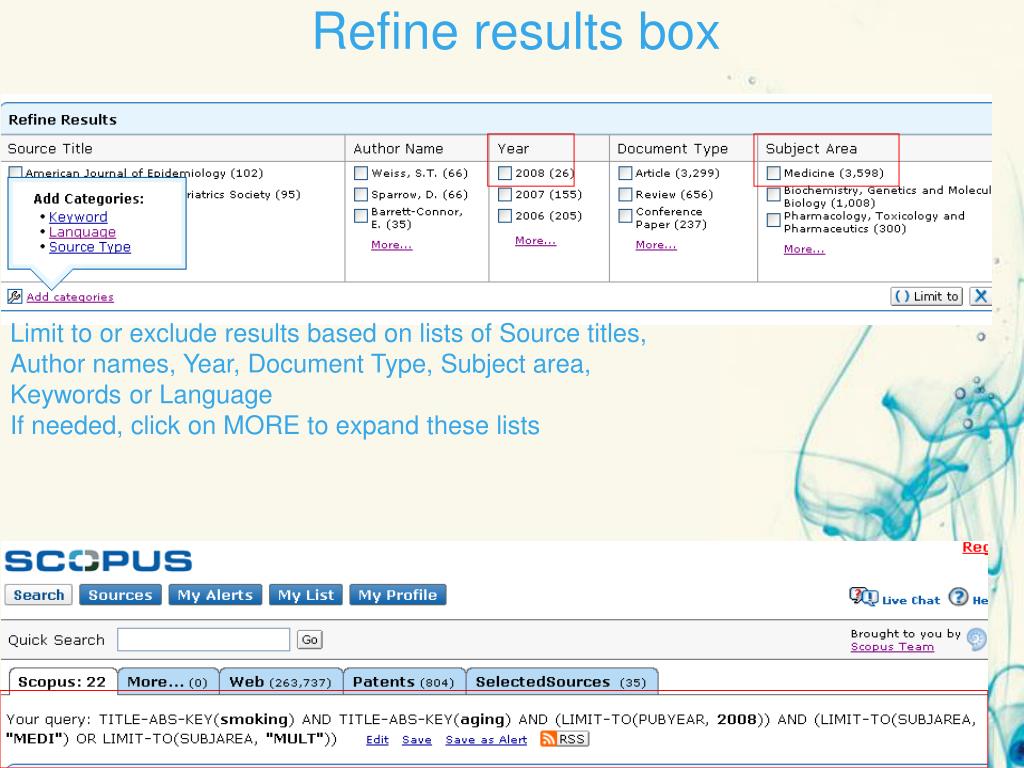1024x768 pixels.
Task: Expand Document Type list with More...
Action: 656,245
